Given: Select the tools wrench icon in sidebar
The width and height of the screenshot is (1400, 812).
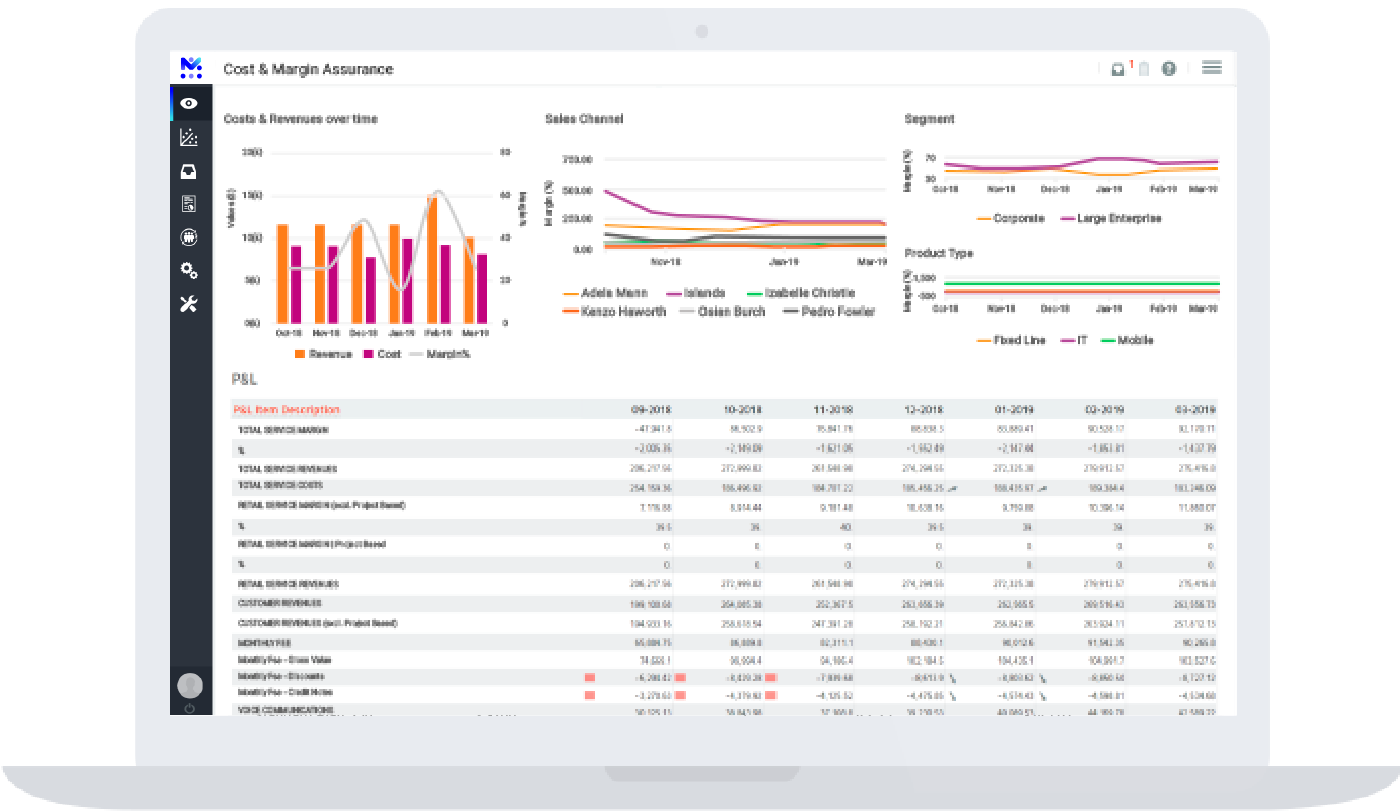Looking at the screenshot, I should click(x=189, y=303).
